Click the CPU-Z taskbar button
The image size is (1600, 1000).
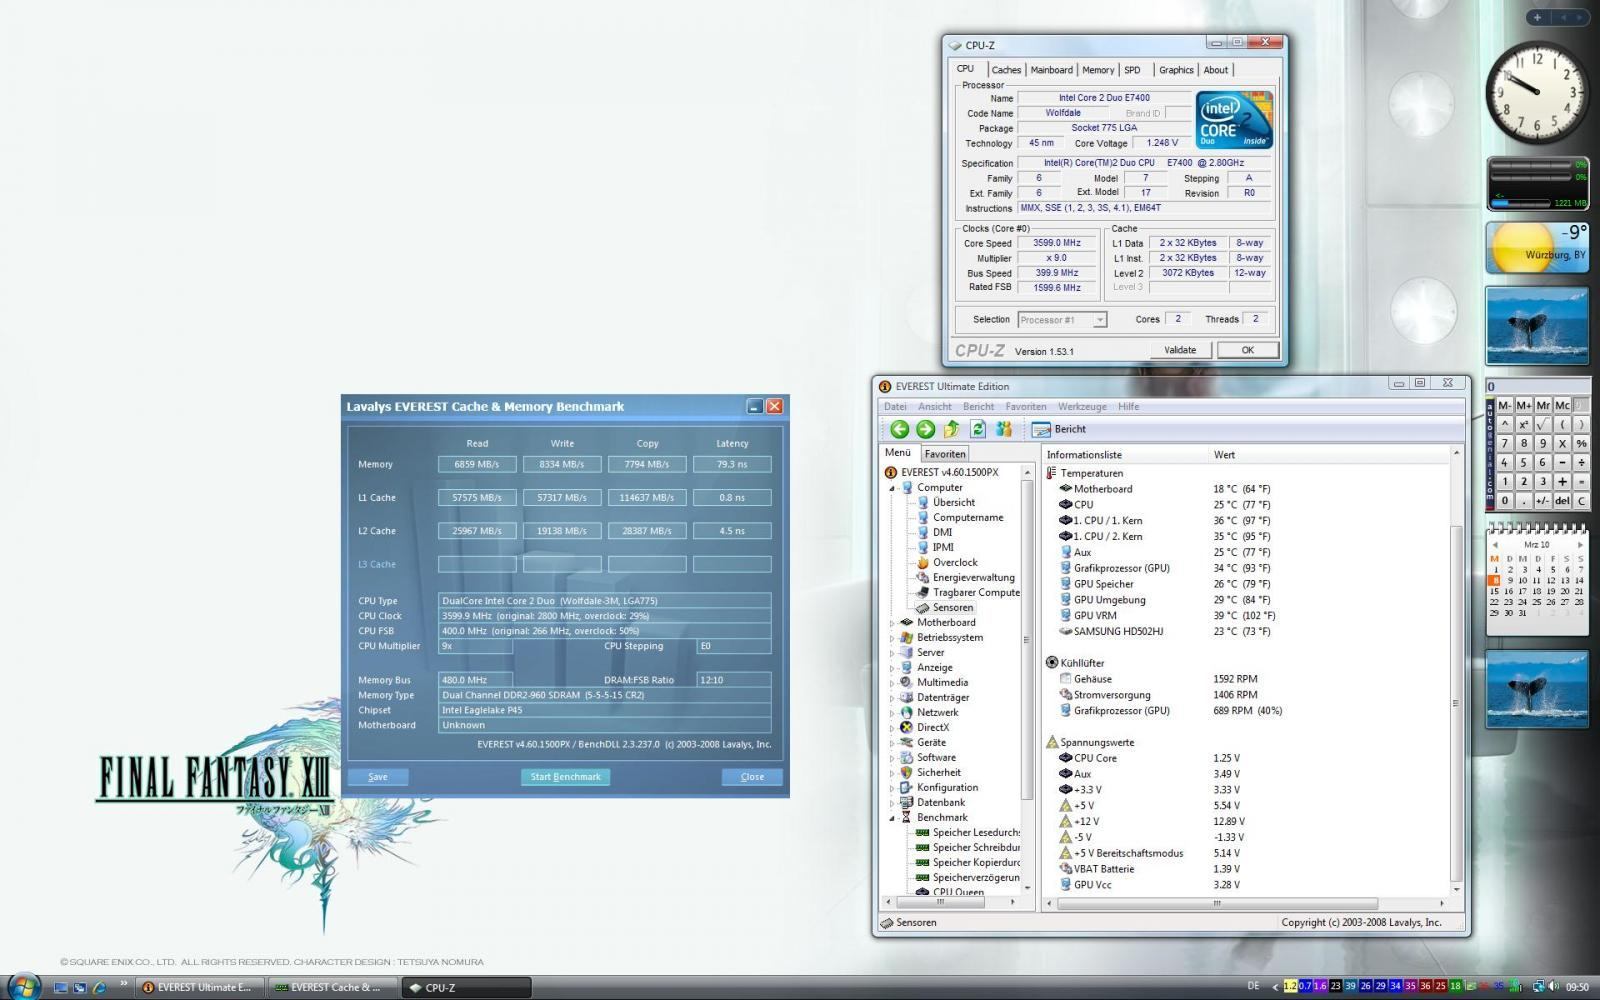coord(466,987)
